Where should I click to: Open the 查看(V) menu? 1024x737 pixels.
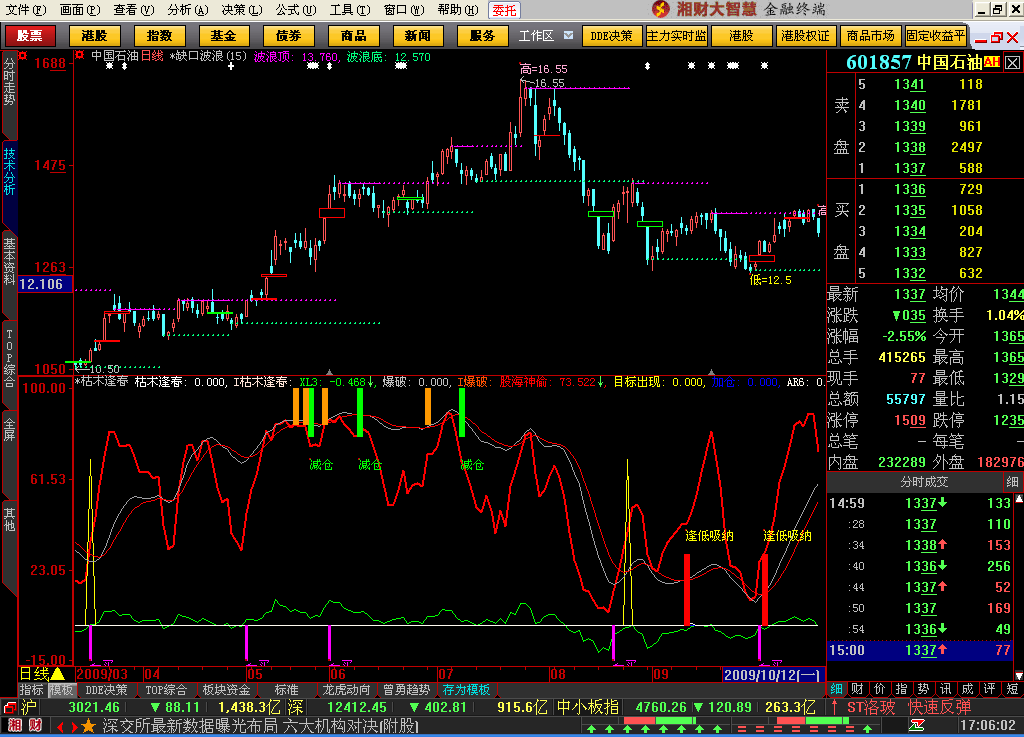pos(133,10)
